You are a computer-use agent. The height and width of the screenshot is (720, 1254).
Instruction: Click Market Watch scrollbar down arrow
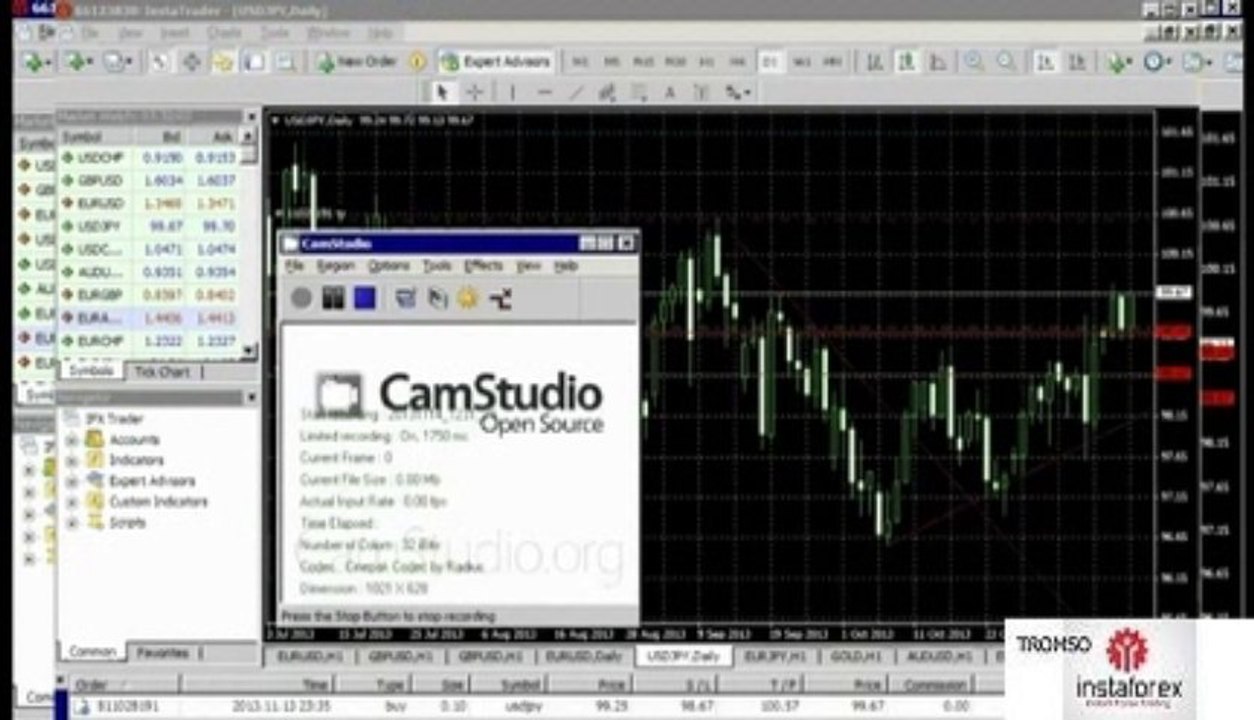point(249,352)
